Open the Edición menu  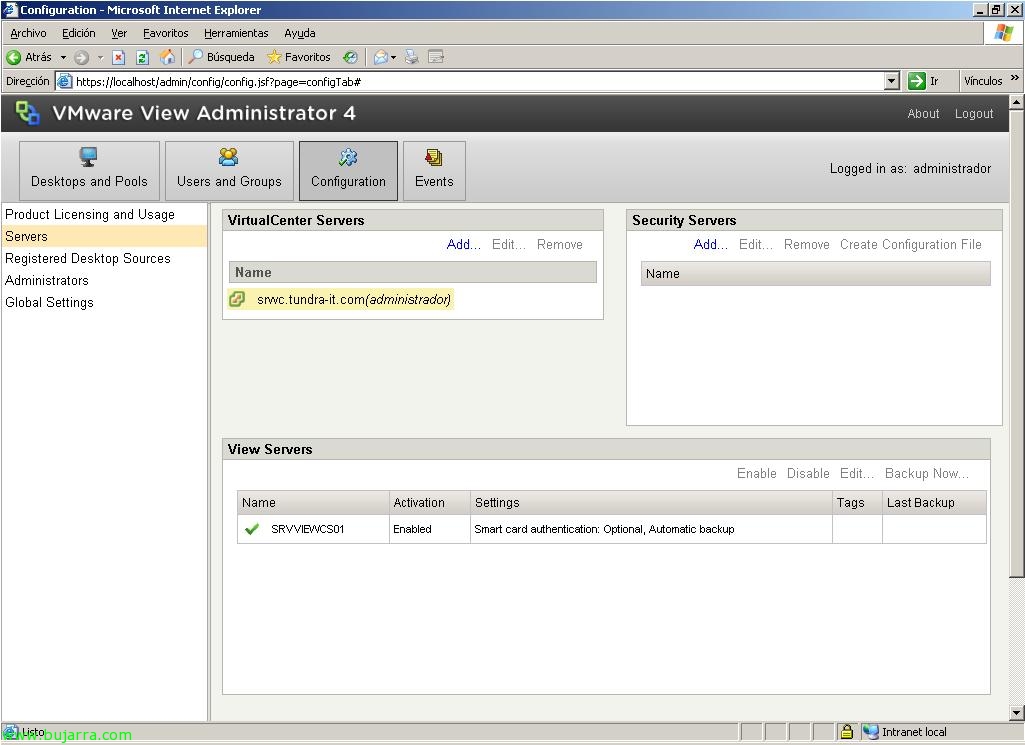[x=78, y=33]
